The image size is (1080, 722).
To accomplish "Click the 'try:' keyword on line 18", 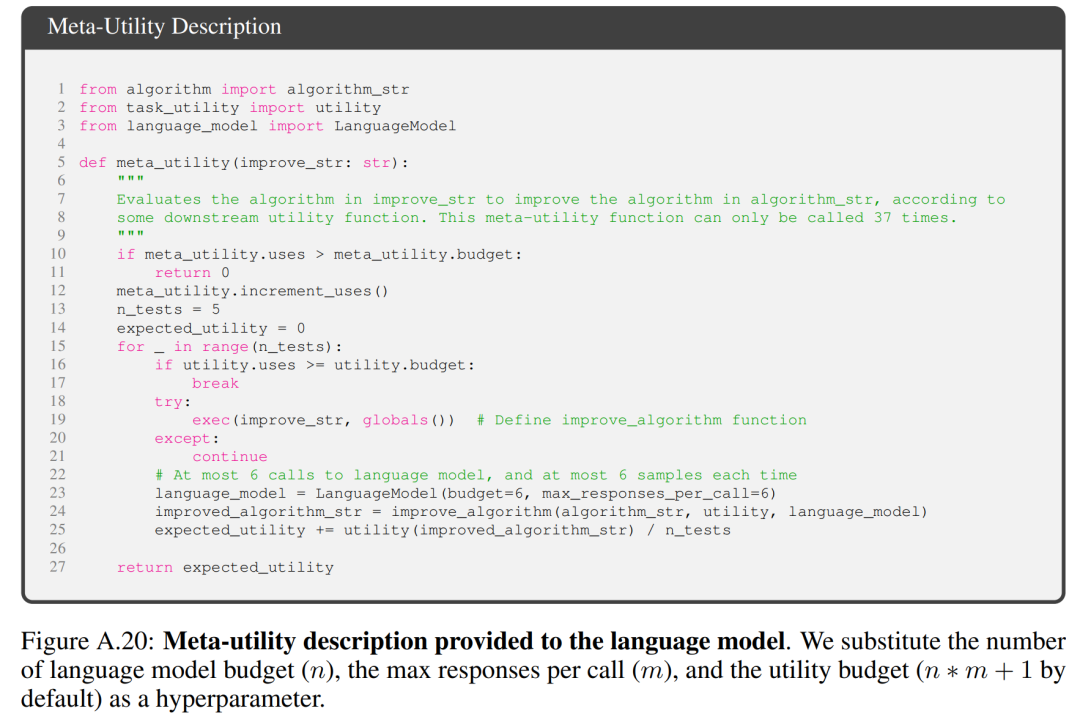I will pos(173,402).
